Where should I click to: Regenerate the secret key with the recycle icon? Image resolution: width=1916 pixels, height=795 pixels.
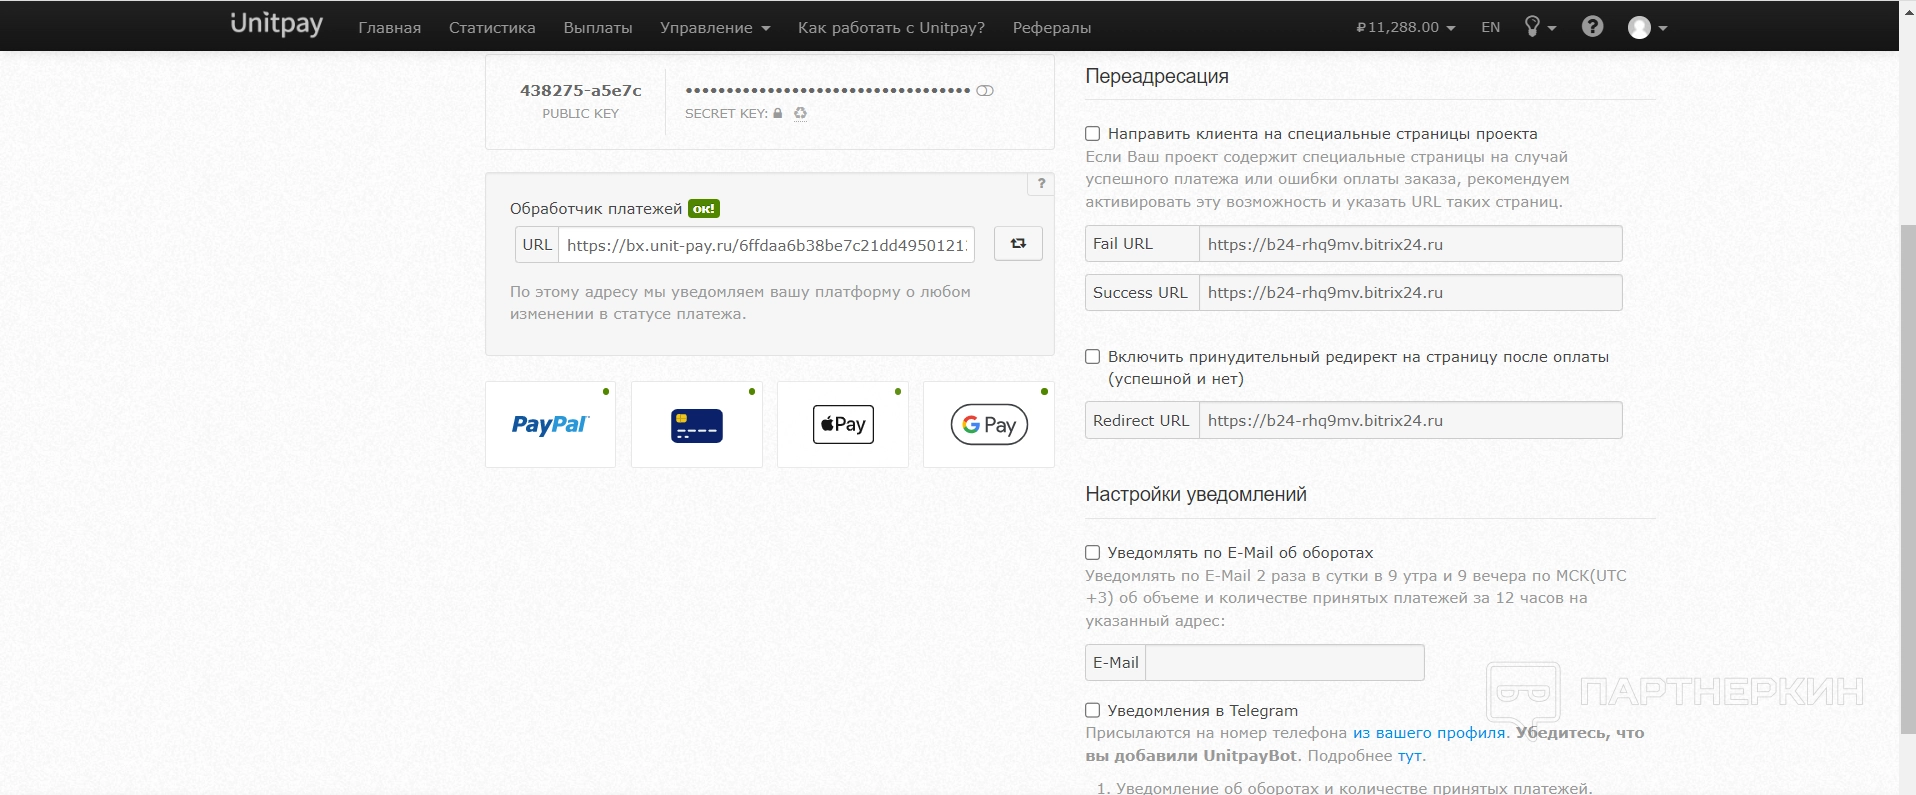click(800, 114)
